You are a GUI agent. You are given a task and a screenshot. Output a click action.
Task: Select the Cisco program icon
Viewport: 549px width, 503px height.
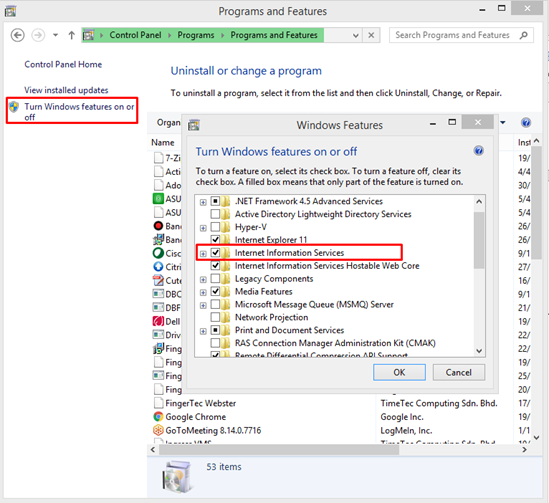coord(158,253)
